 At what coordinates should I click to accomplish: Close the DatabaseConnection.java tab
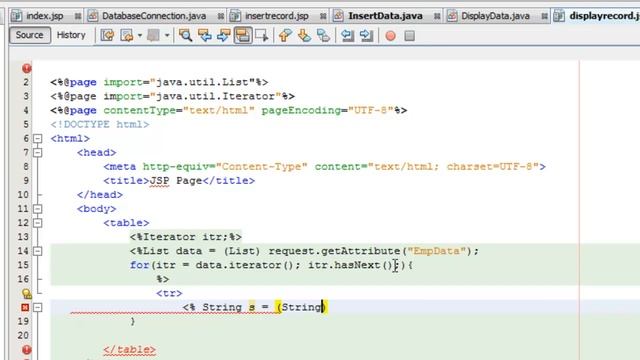coord(220,16)
